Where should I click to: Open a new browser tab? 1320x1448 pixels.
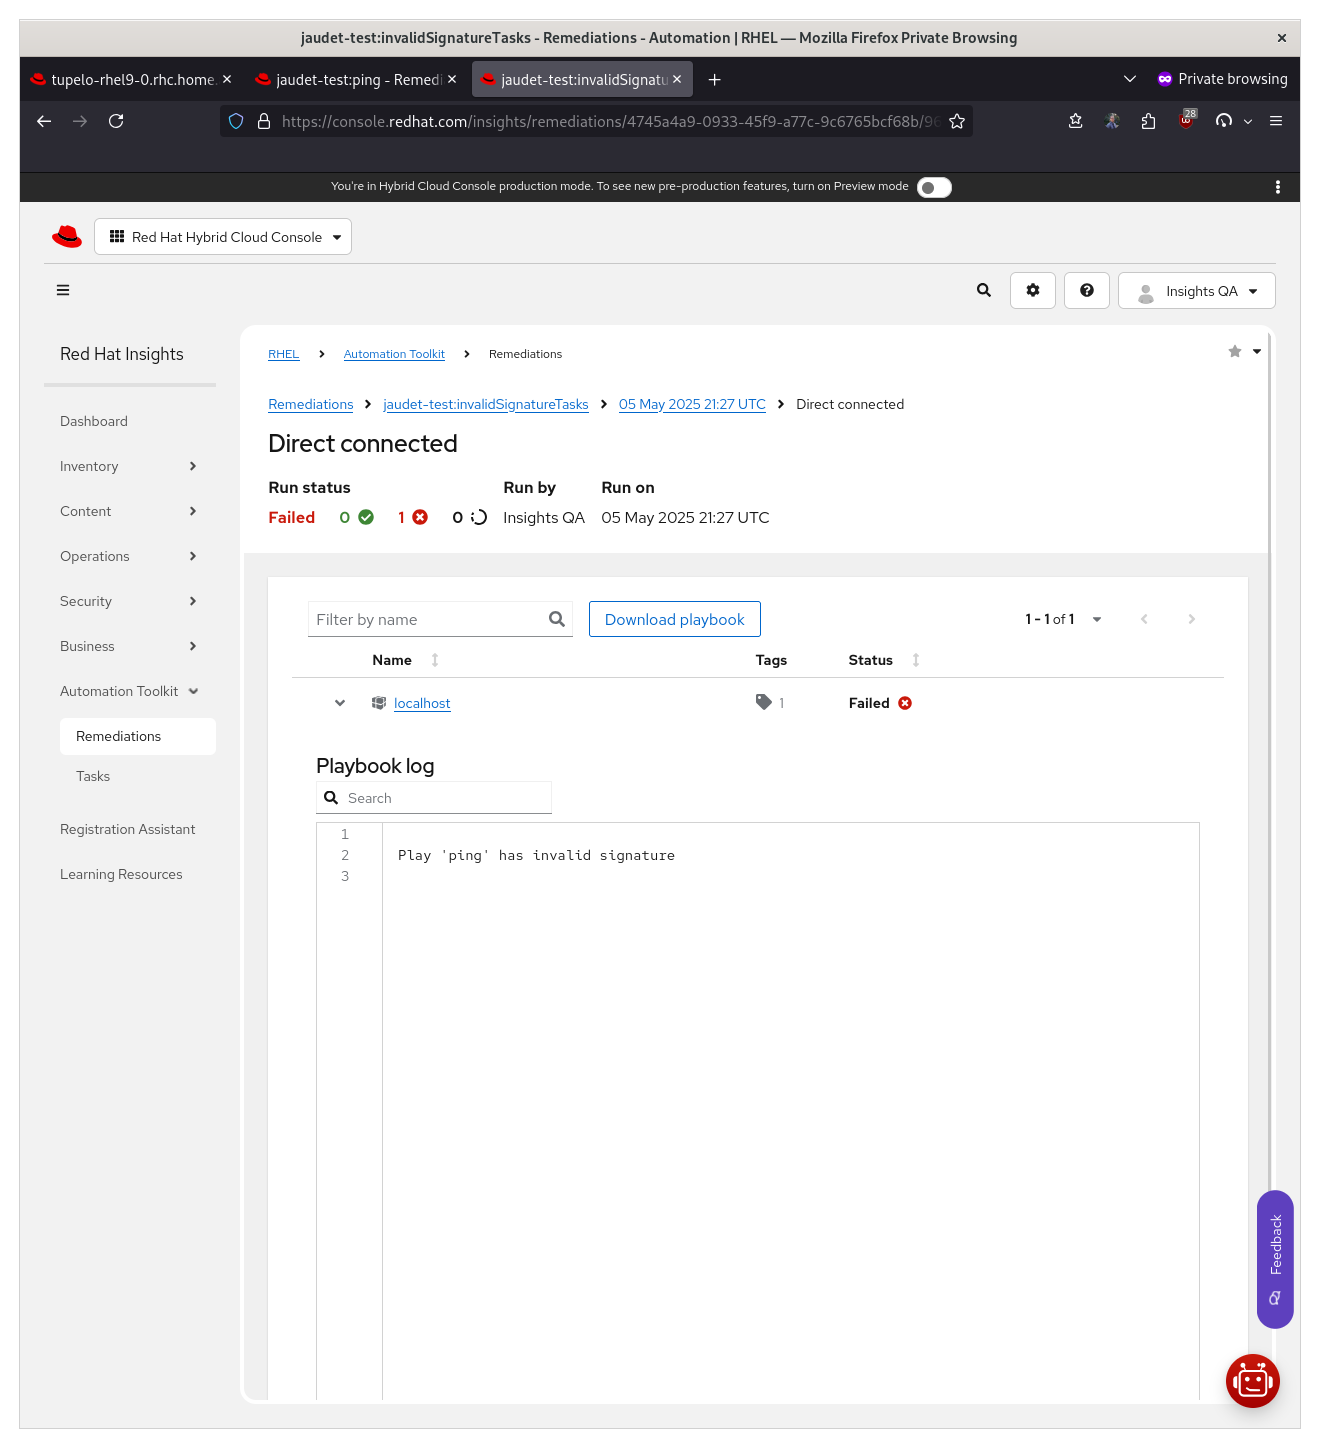click(714, 79)
